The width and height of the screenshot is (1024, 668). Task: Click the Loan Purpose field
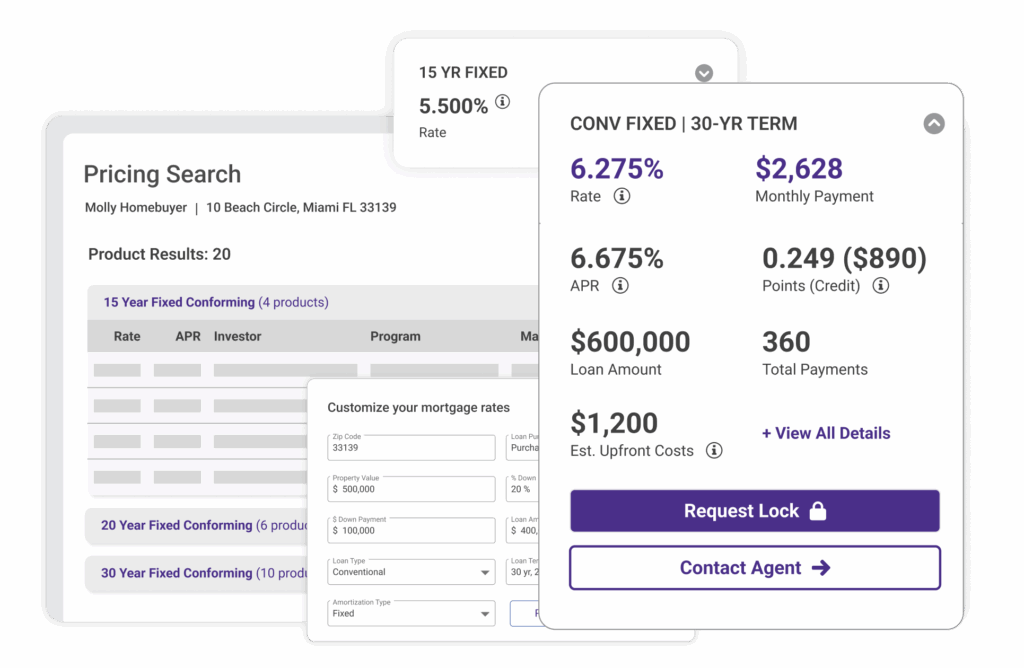522,448
